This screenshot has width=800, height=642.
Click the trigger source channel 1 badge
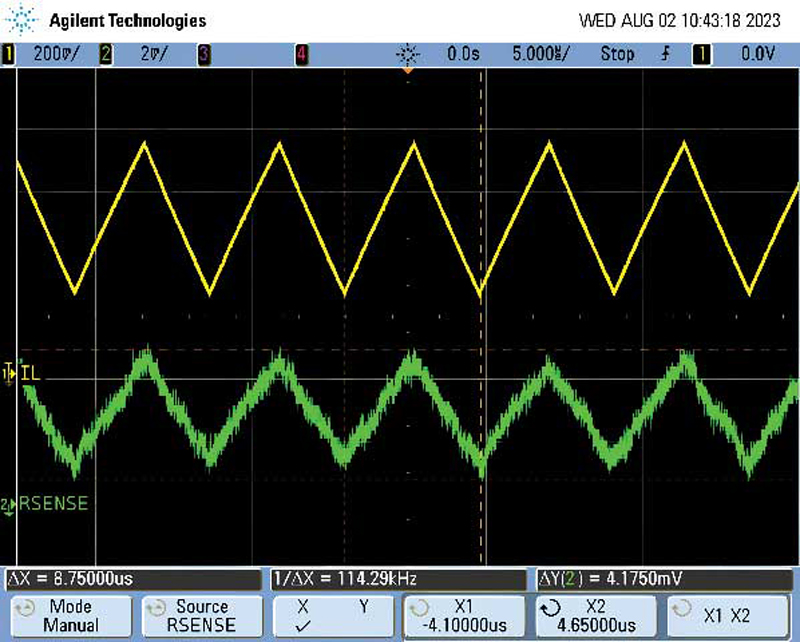pos(701,54)
